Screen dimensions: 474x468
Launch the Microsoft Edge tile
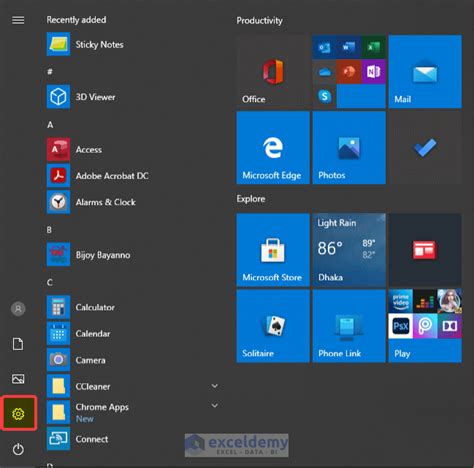pos(273,148)
